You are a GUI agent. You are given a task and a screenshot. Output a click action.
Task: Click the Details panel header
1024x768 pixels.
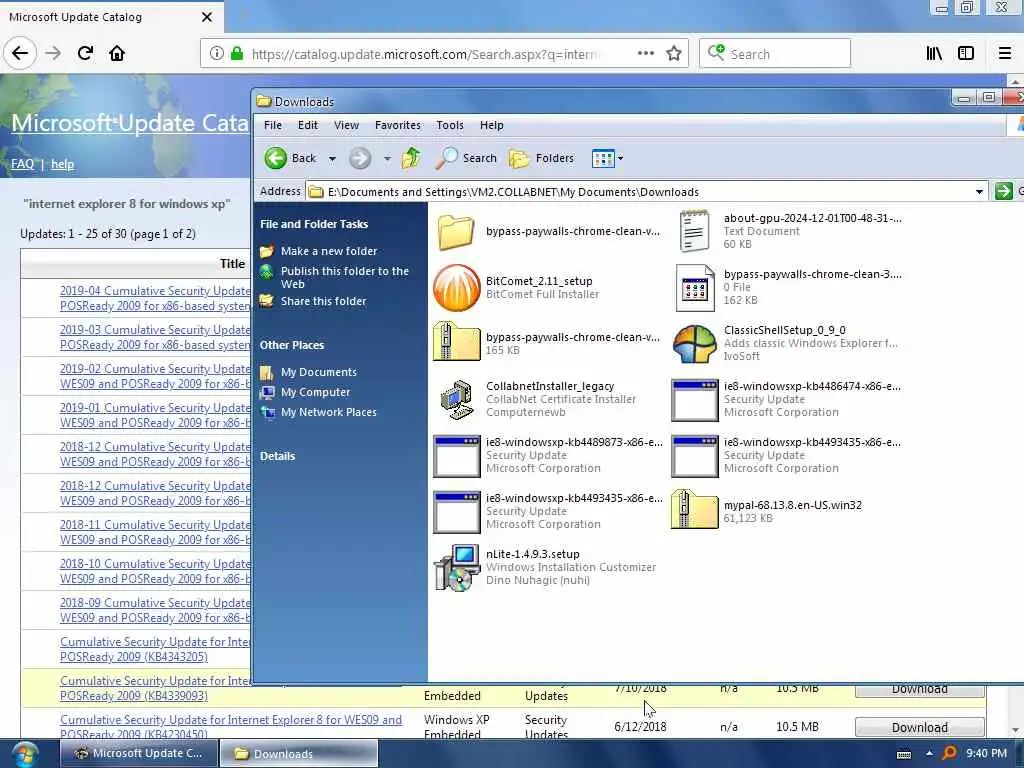[x=278, y=456]
